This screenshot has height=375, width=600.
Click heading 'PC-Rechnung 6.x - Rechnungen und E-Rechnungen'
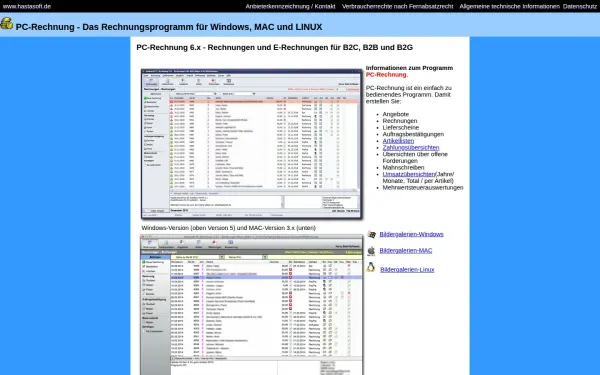click(274, 47)
